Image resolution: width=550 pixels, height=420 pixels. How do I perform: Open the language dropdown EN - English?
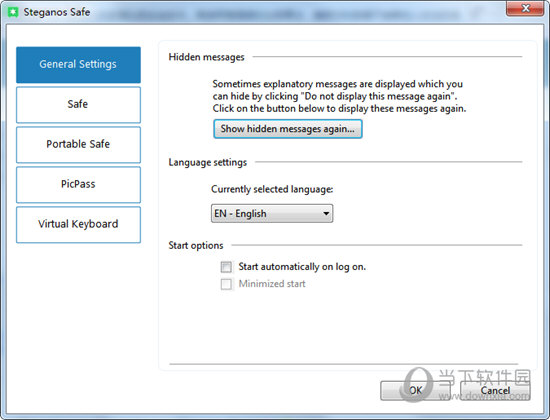[272, 213]
